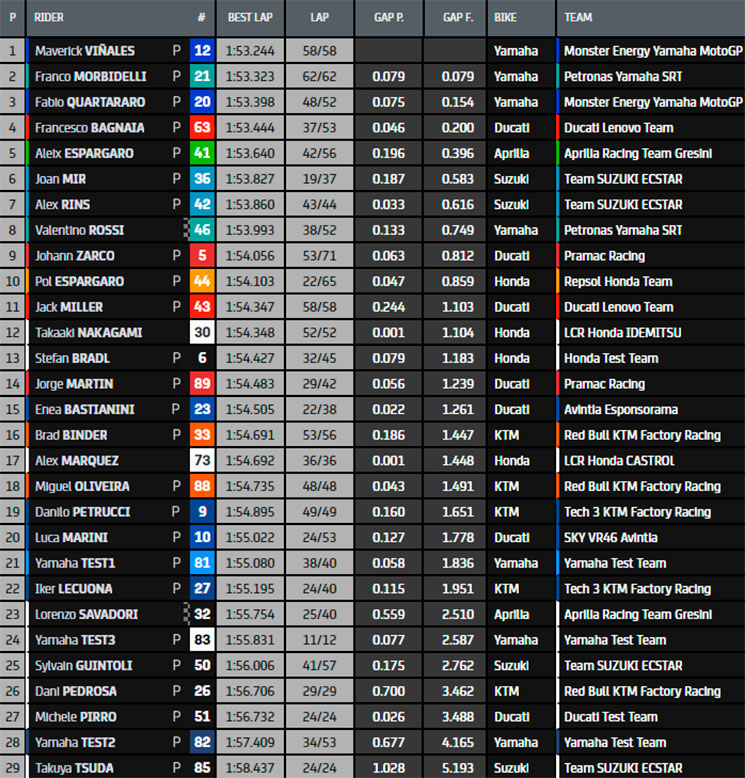This screenshot has width=745, height=778.
Task: Click the LAP column header
Action: click(x=319, y=17)
